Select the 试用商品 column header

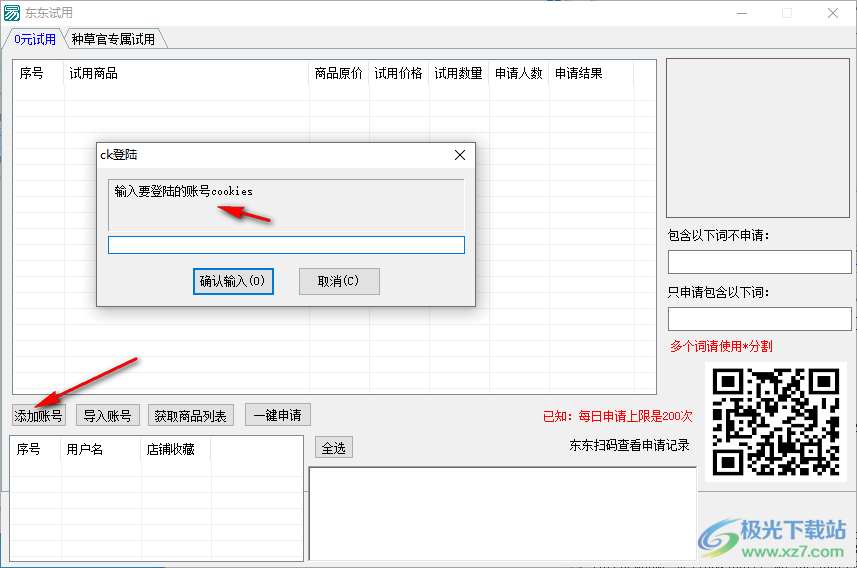pyautogui.click(x=186, y=73)
